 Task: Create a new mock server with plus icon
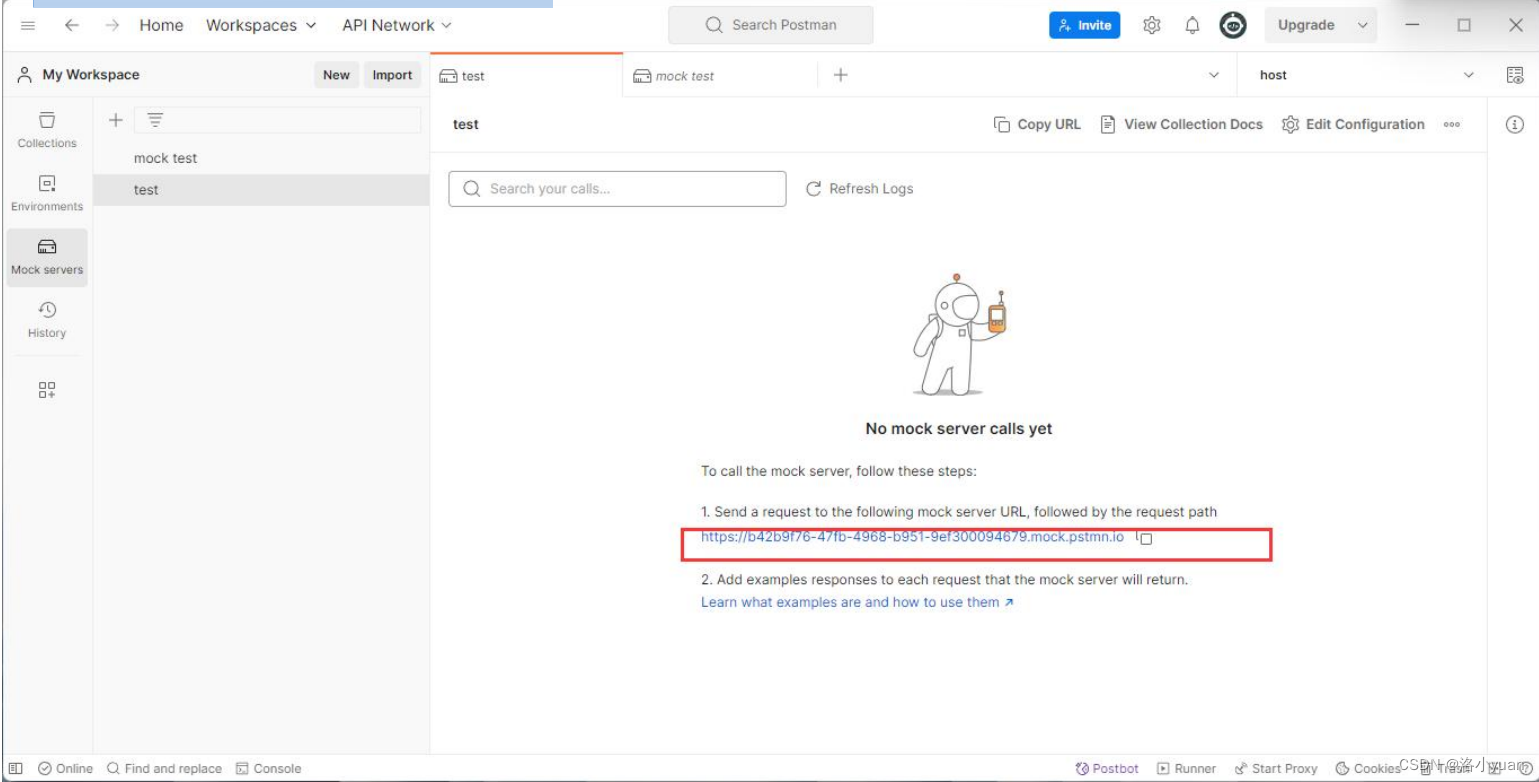116,120
